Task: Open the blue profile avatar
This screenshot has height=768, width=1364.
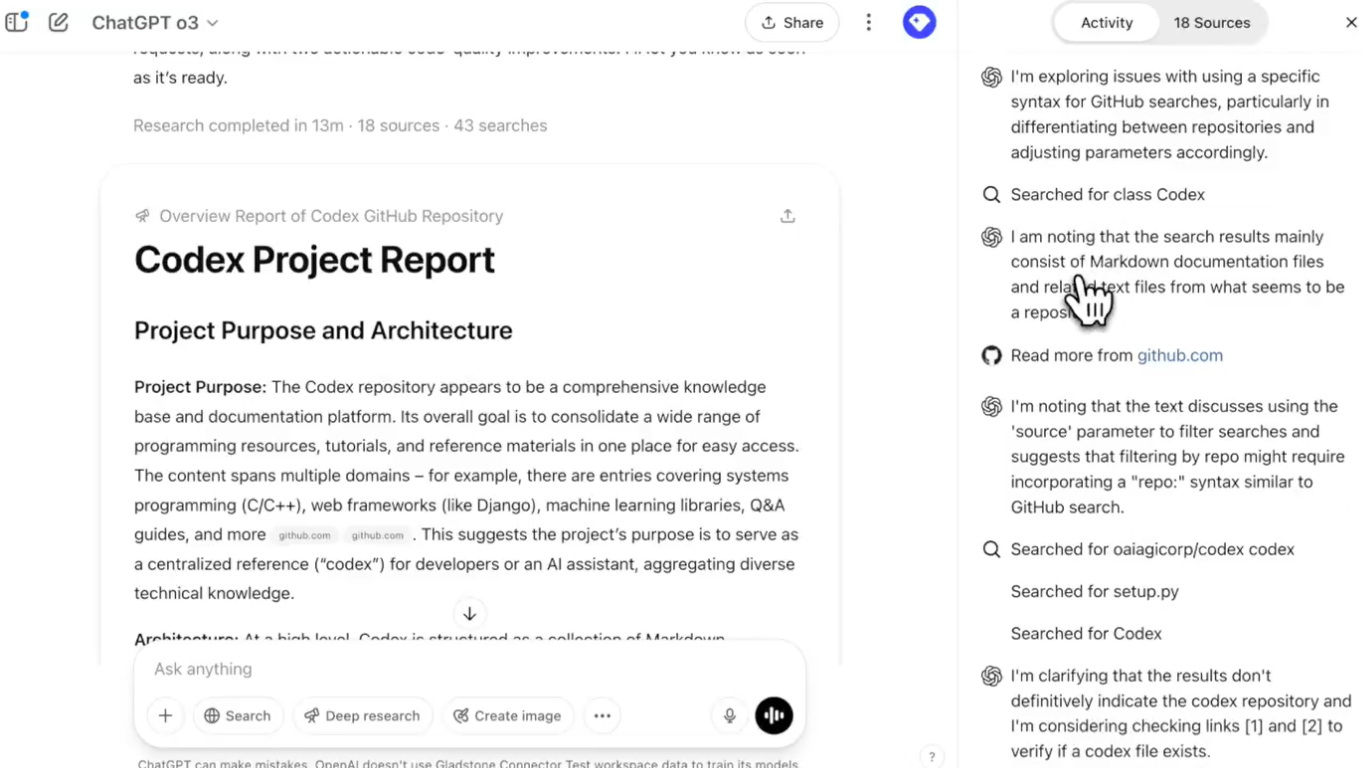Action: [x=919, y=22]
